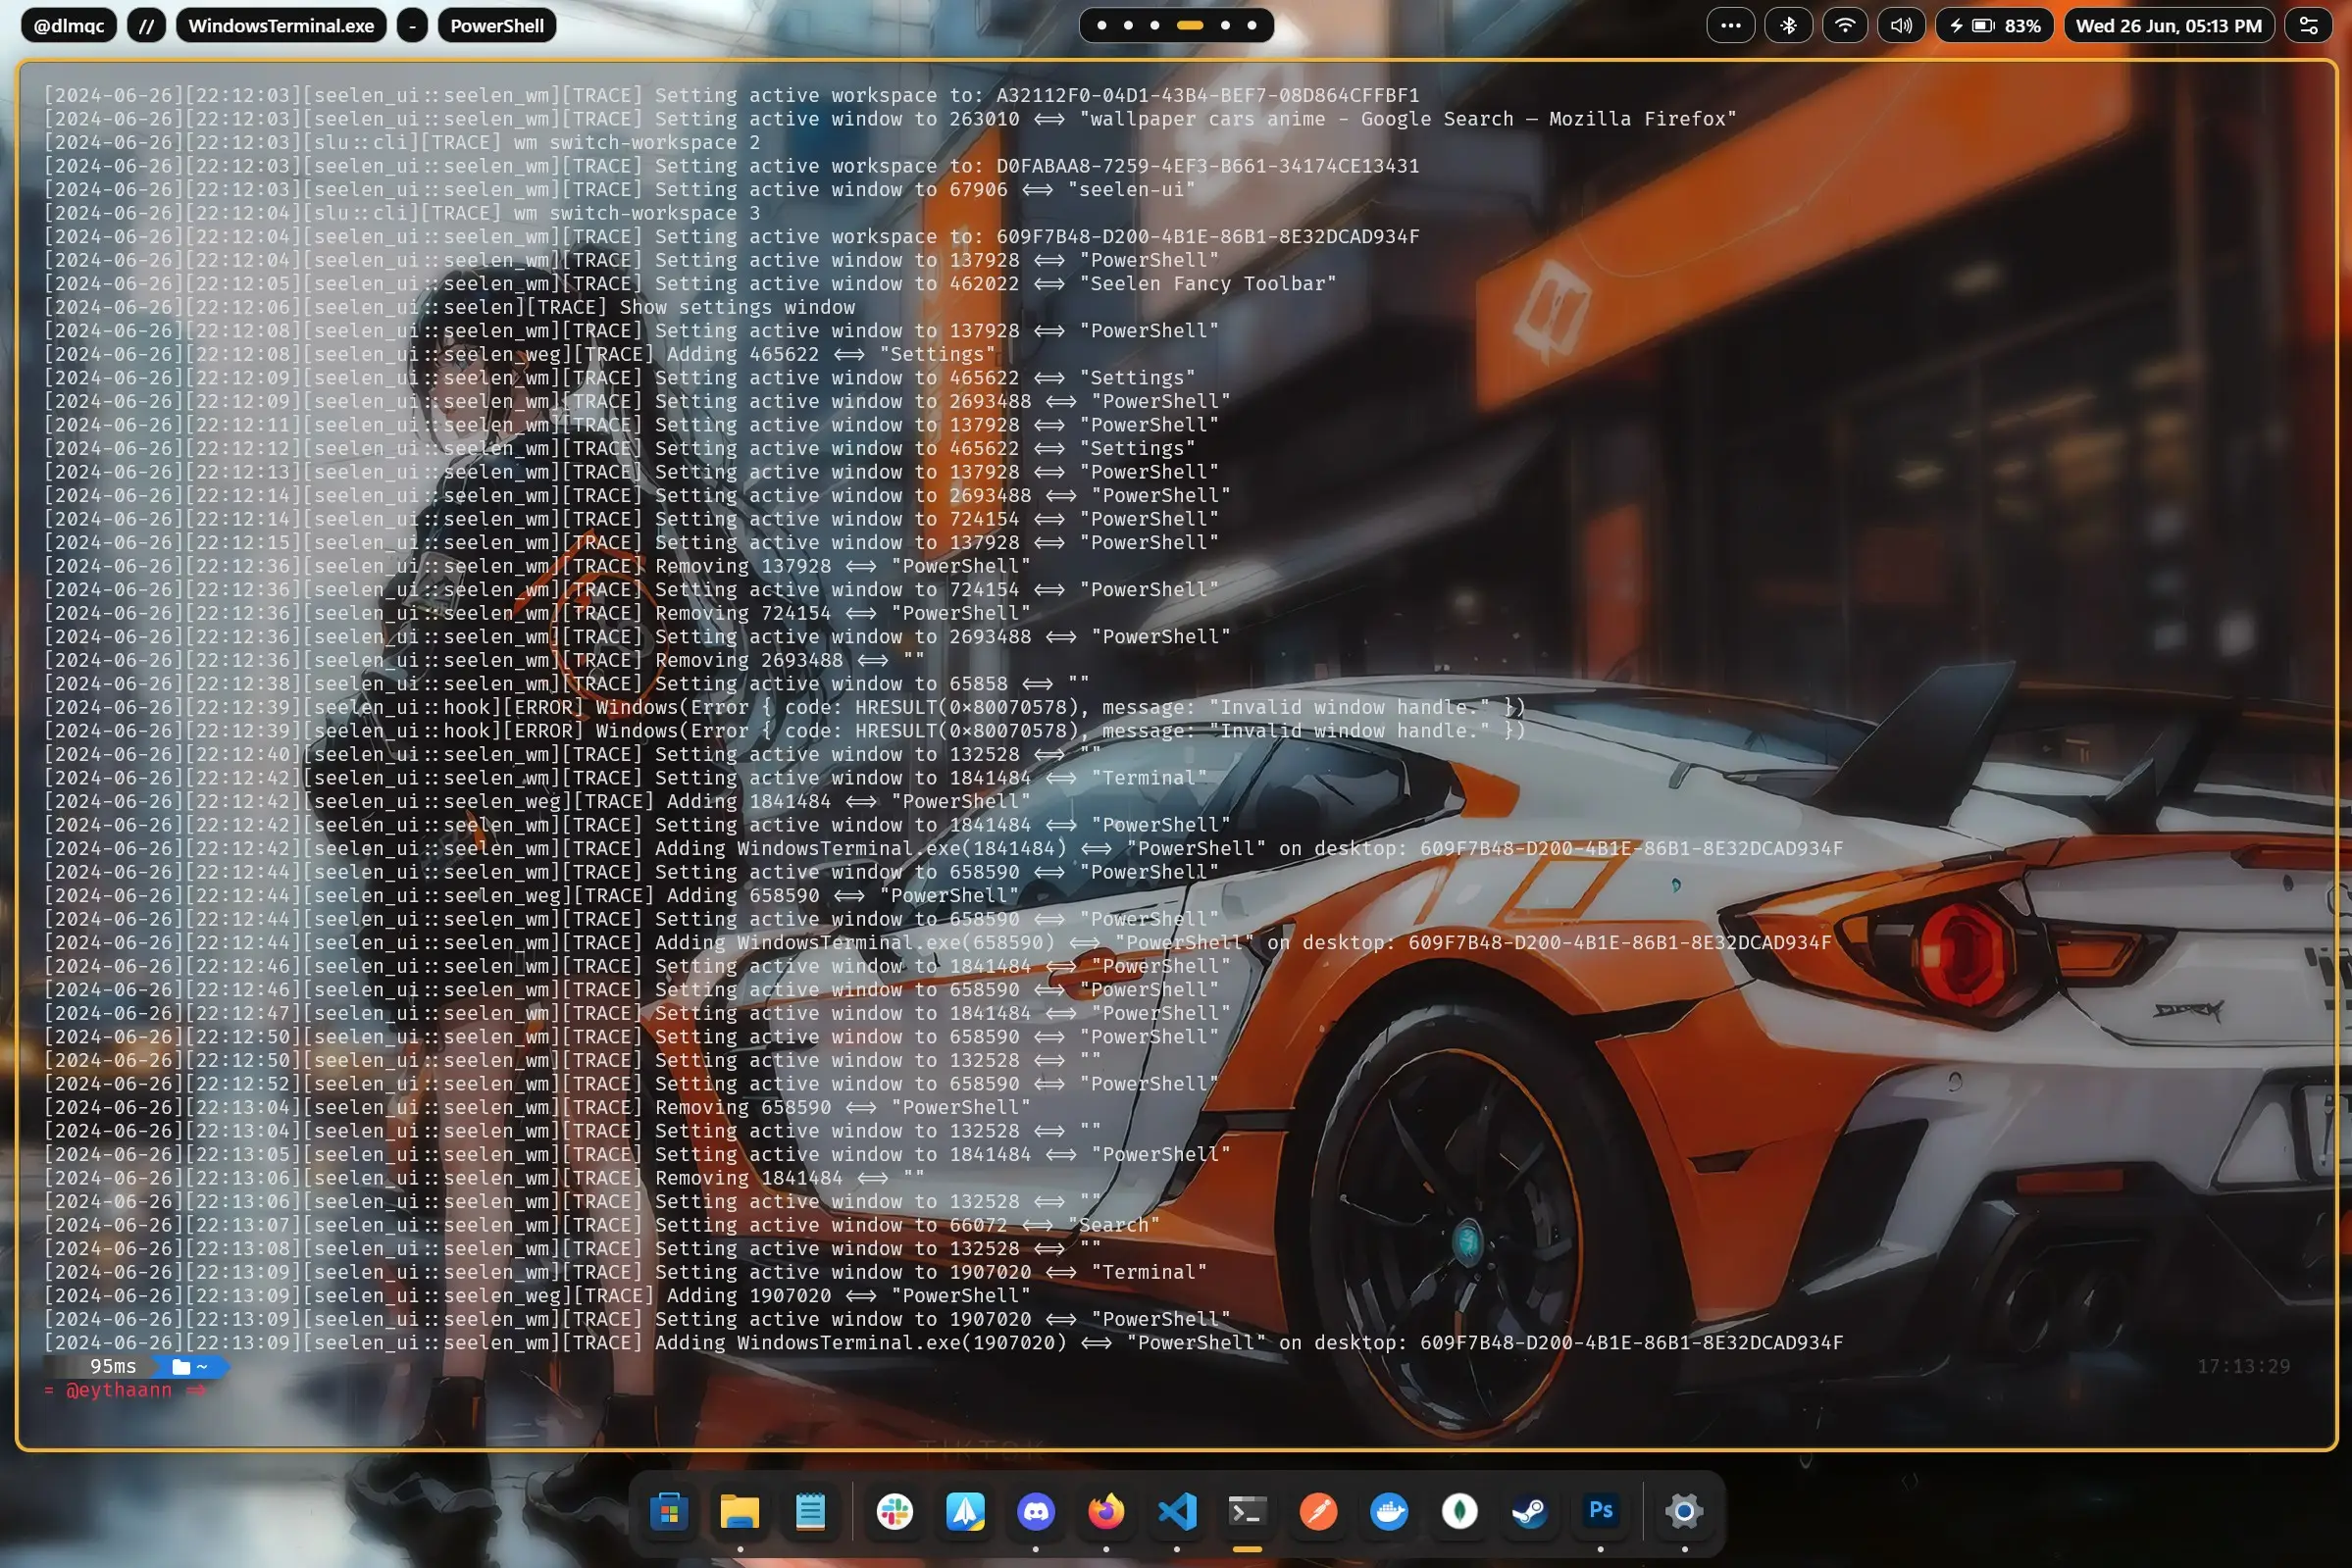Mute audio via the speaker icon
The height and width of the screenshot is (1568, 2352).
point(1900,25)
